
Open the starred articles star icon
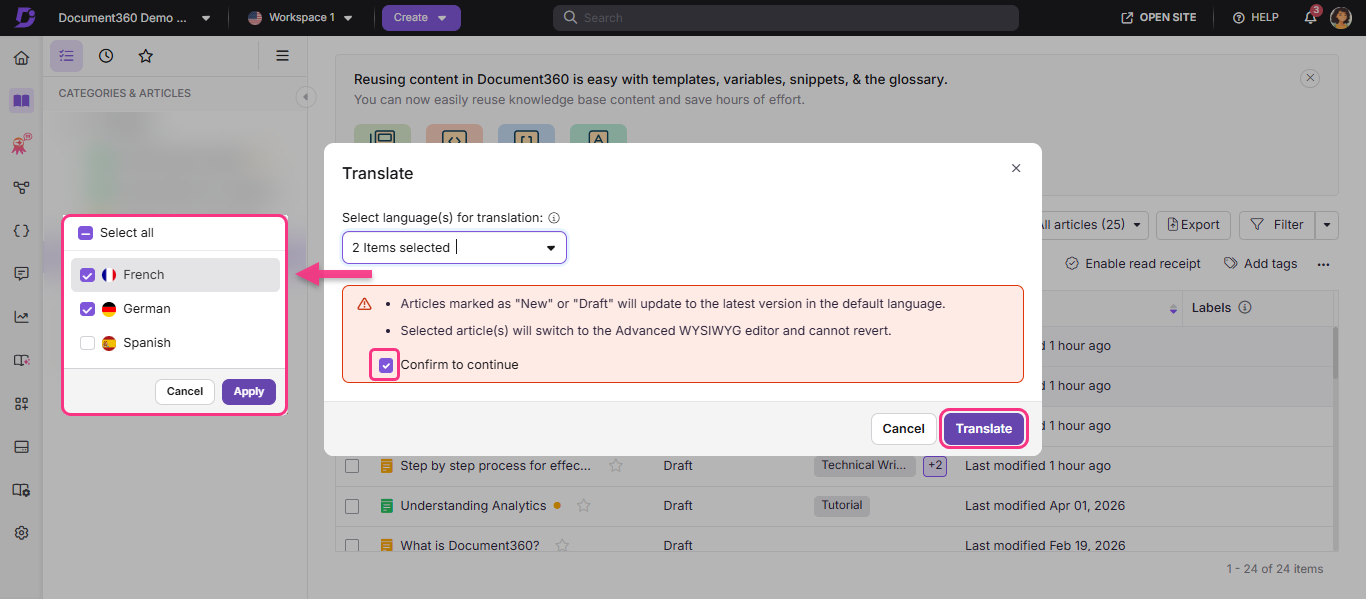(146, 56)
